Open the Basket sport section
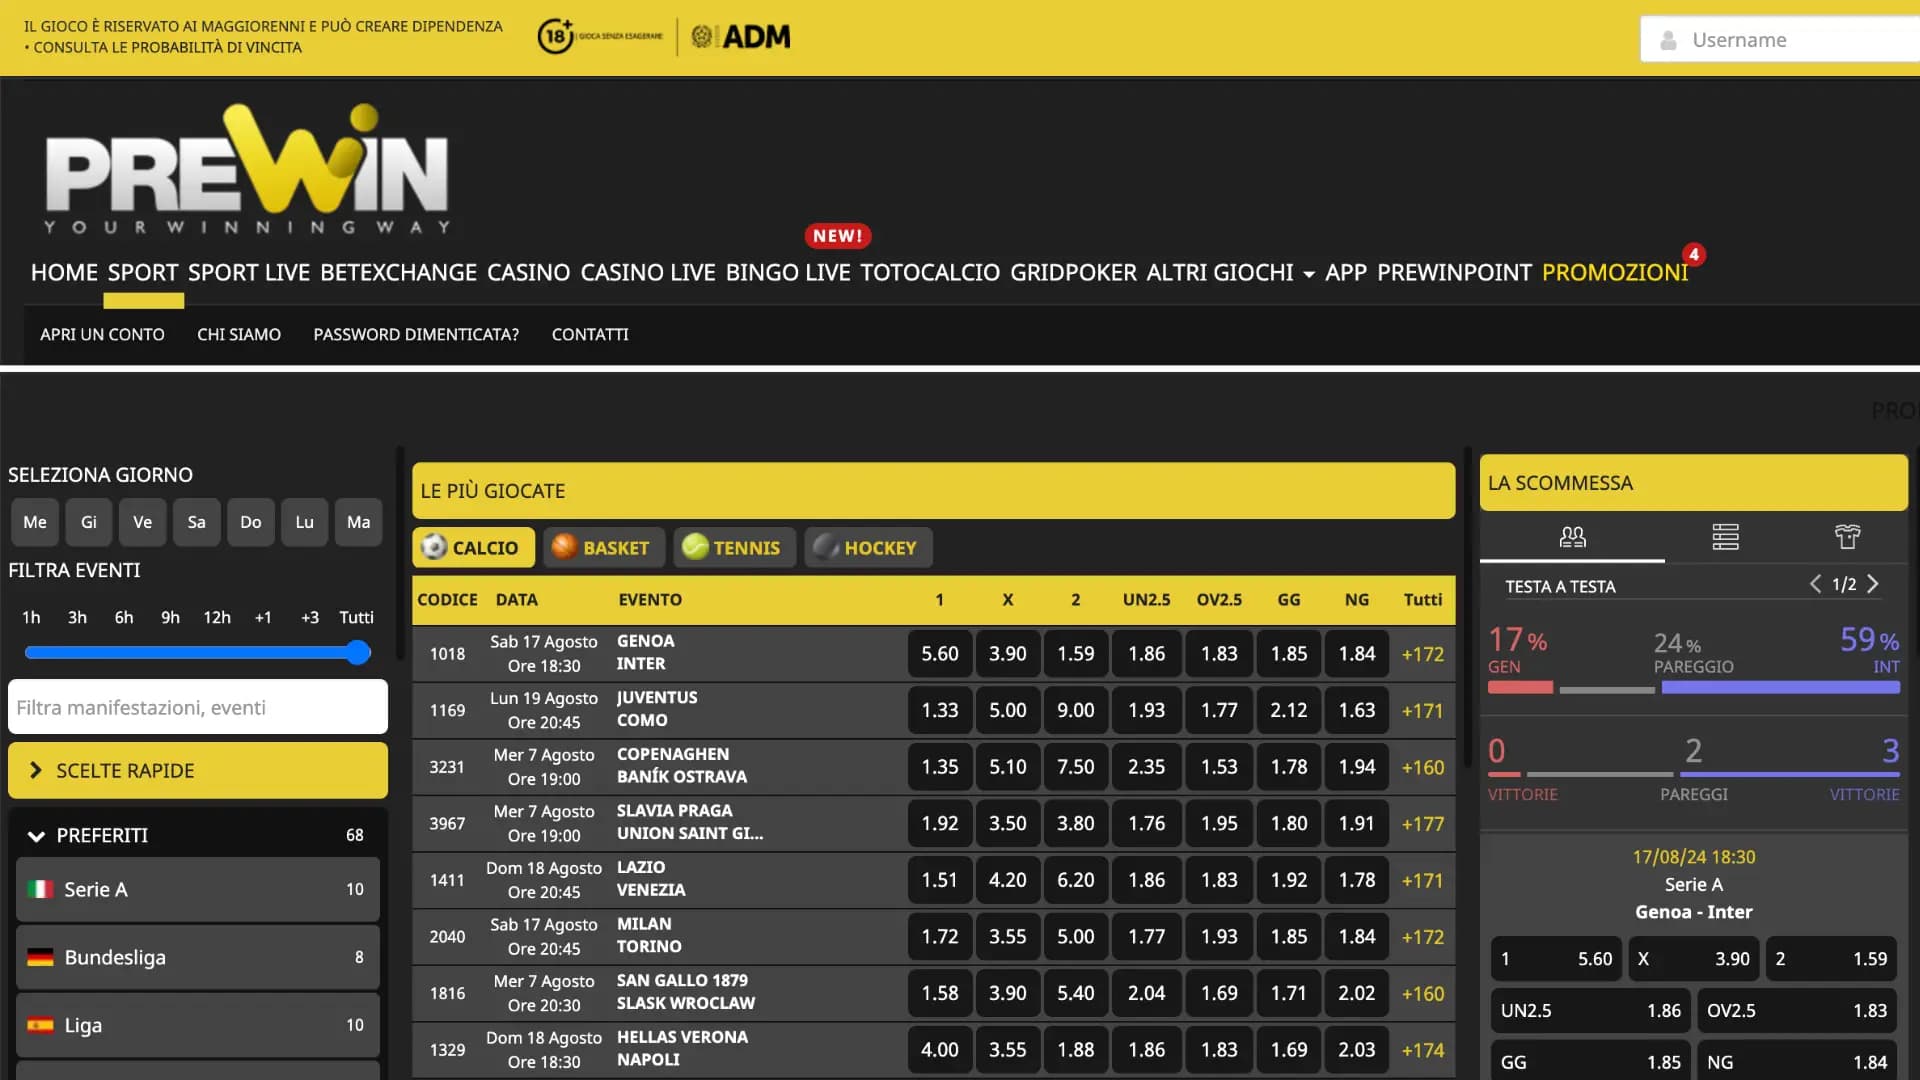1920x1080 pixels. 603,547
